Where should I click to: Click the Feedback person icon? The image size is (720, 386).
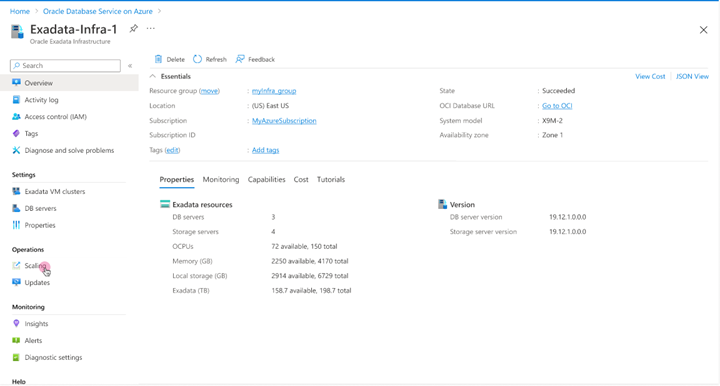point(240,59)
